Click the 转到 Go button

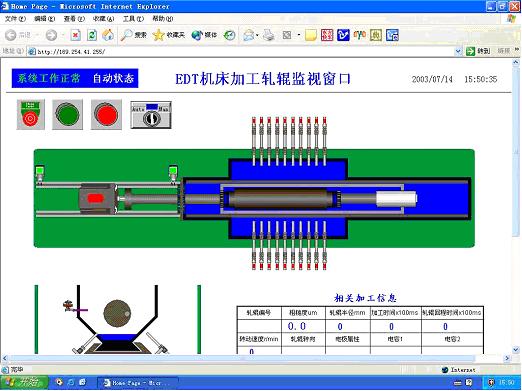(478, 51)
